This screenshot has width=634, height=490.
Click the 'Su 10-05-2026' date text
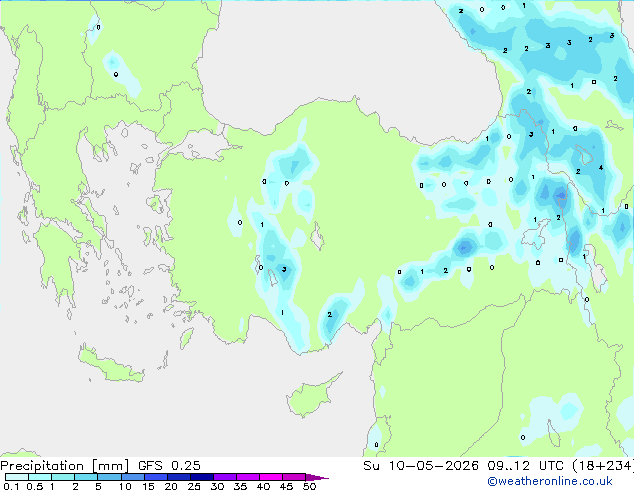[x=421, y=466]
